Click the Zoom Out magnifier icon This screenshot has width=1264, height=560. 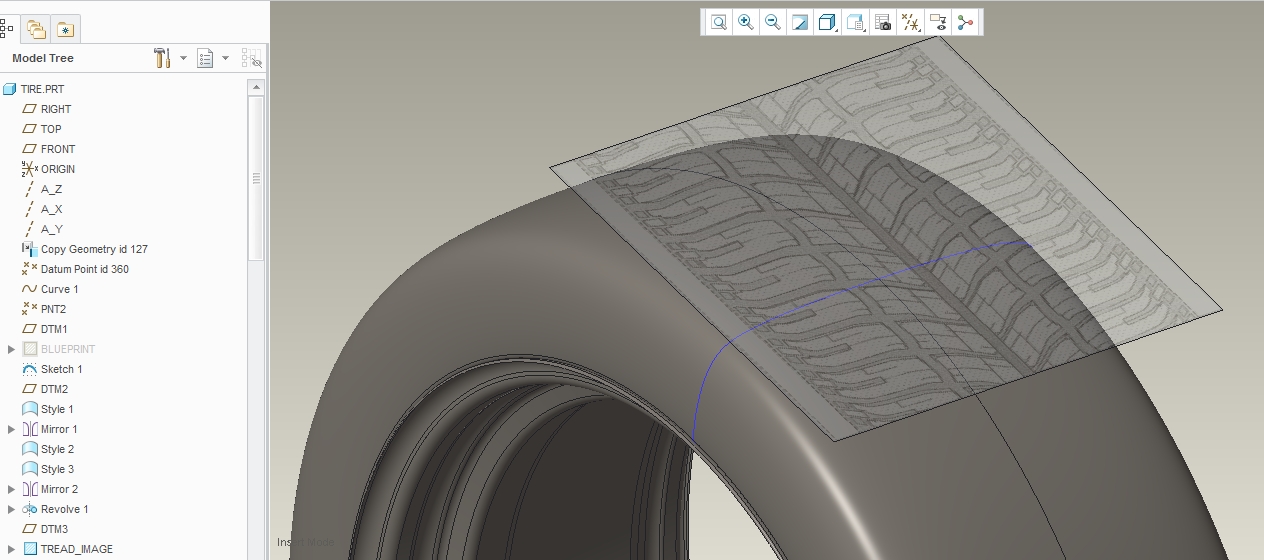click(773, 22)
